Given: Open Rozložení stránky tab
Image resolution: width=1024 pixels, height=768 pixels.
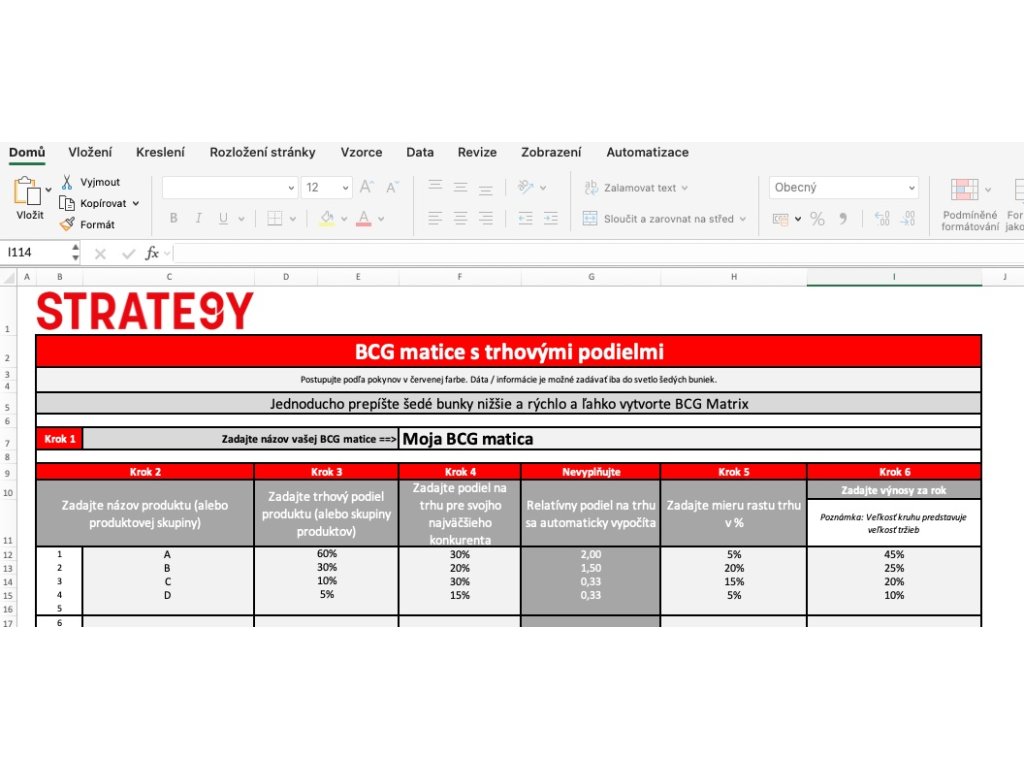Looking at the screenshot, I should 263,152.
